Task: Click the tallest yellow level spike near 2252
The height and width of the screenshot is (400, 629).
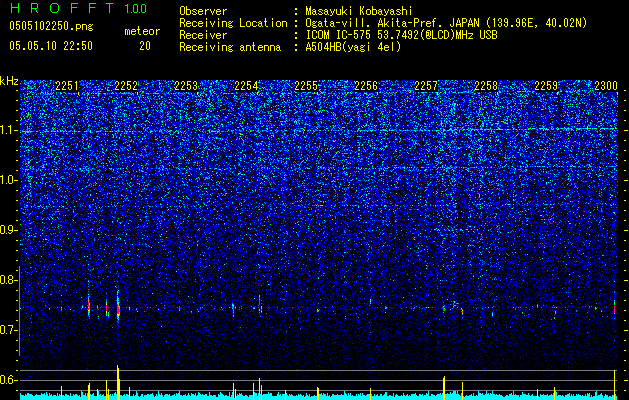Action: point(118,382)
